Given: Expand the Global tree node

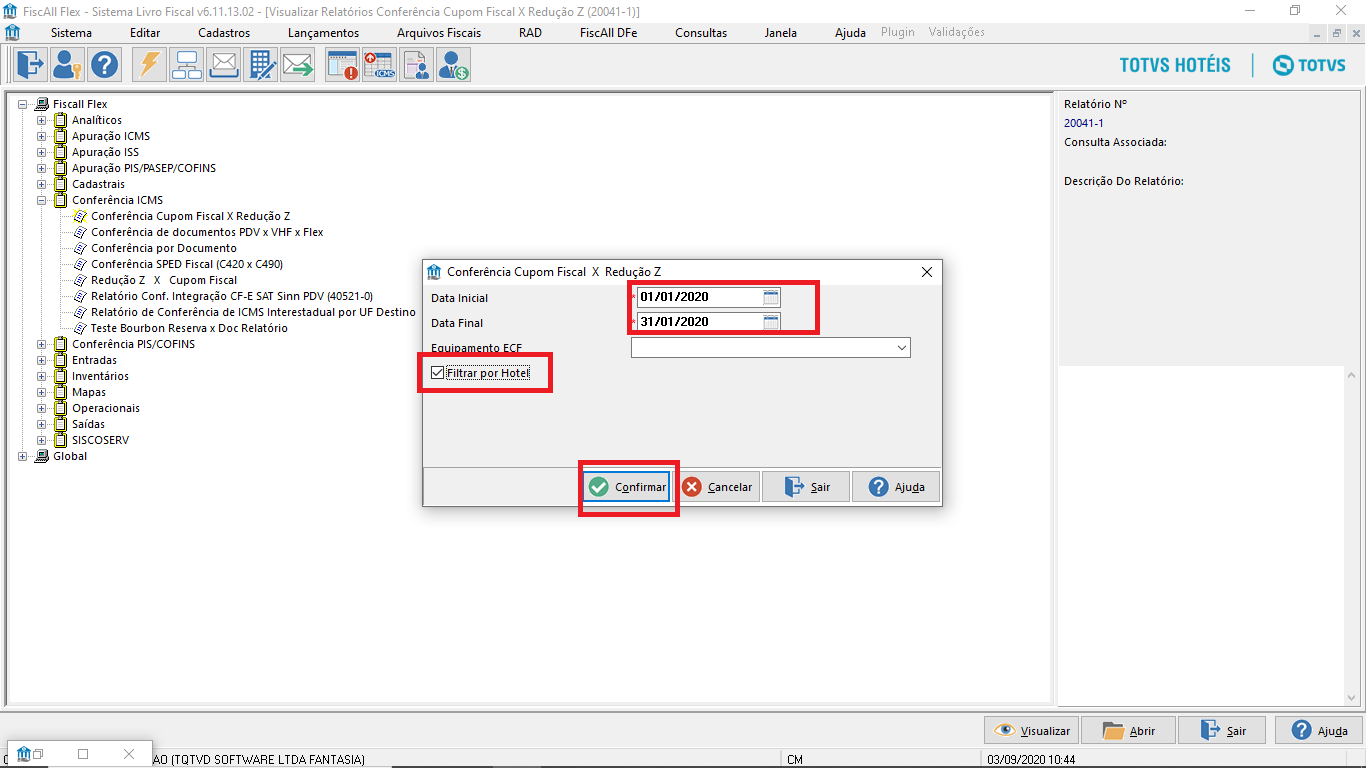Looking at the screenshot, I should point(22,456).
